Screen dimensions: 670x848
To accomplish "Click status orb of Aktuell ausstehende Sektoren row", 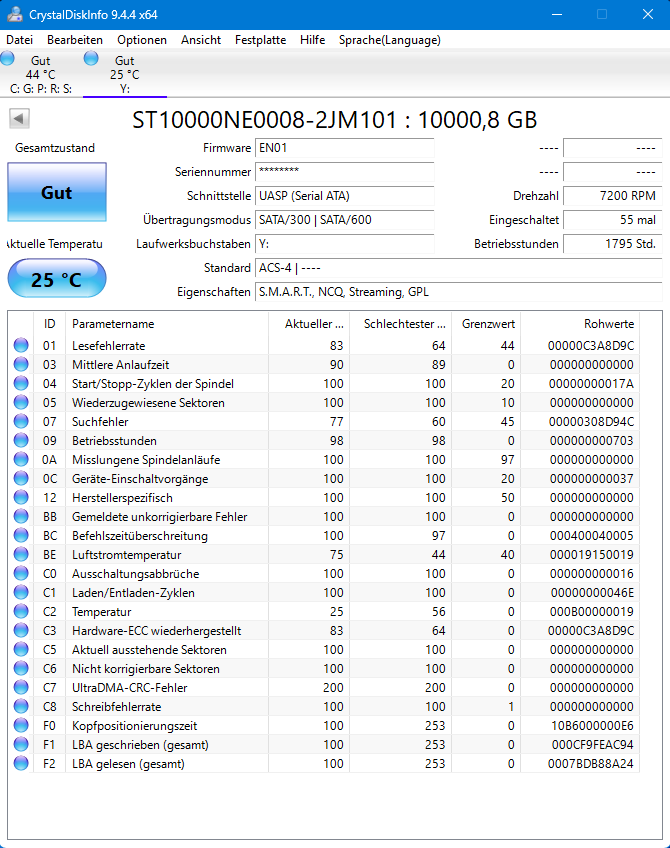I will point(21,650).
